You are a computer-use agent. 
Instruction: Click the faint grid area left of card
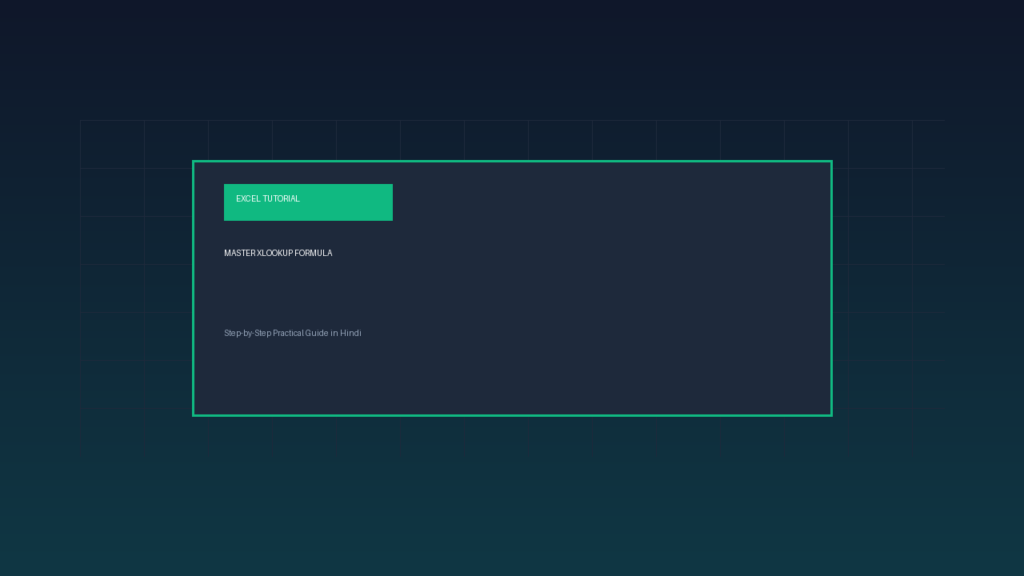tap(136, 288)
